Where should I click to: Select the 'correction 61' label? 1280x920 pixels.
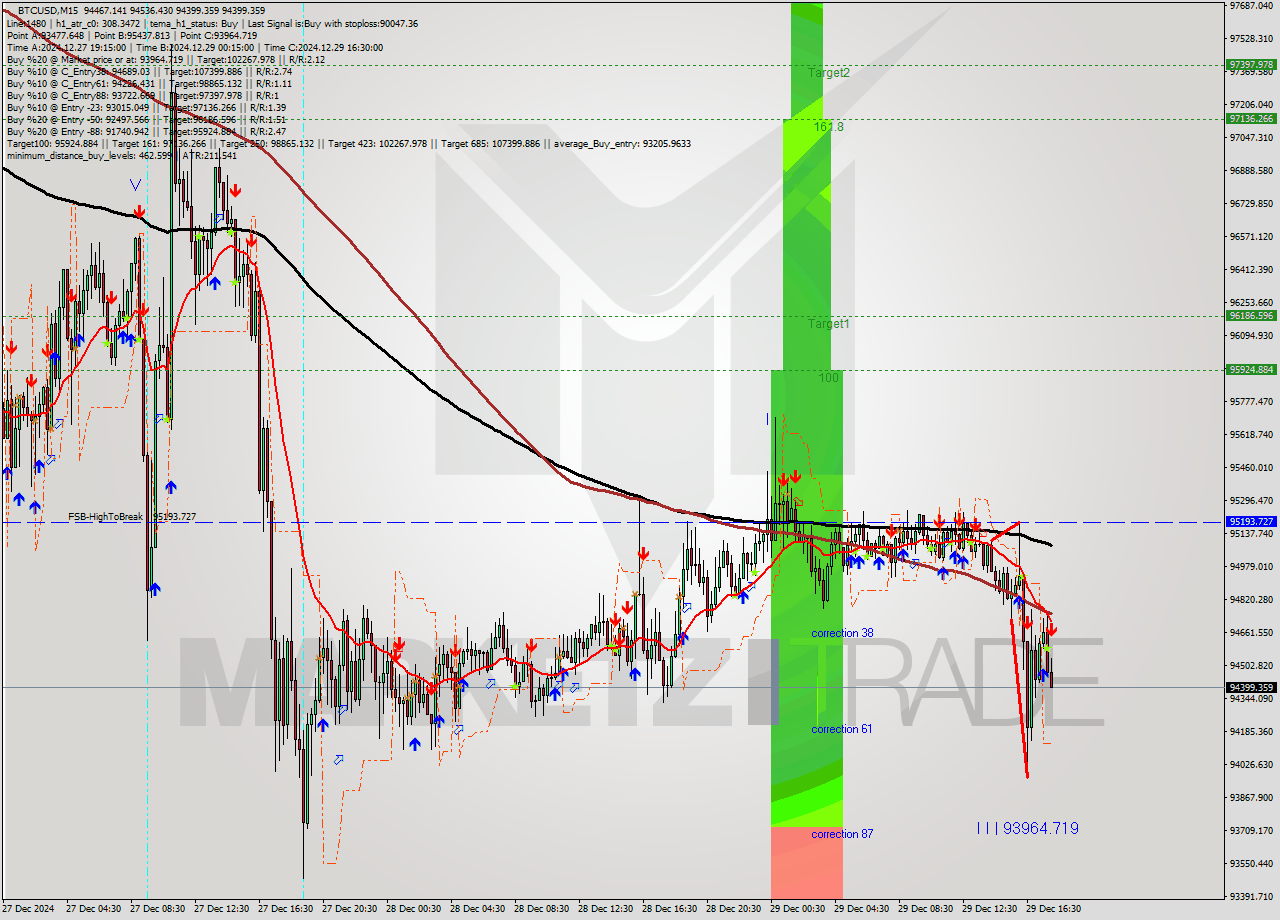tap(842, 729)
